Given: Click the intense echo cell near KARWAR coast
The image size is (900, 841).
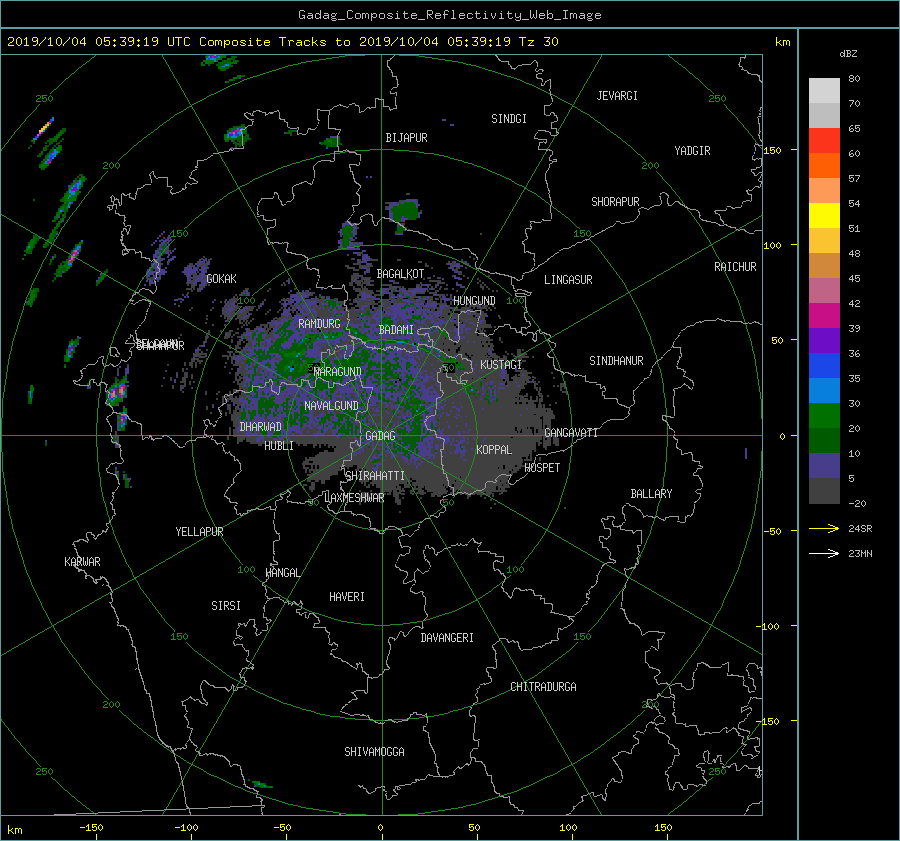Looking at the screenshot, I should 117,392.
